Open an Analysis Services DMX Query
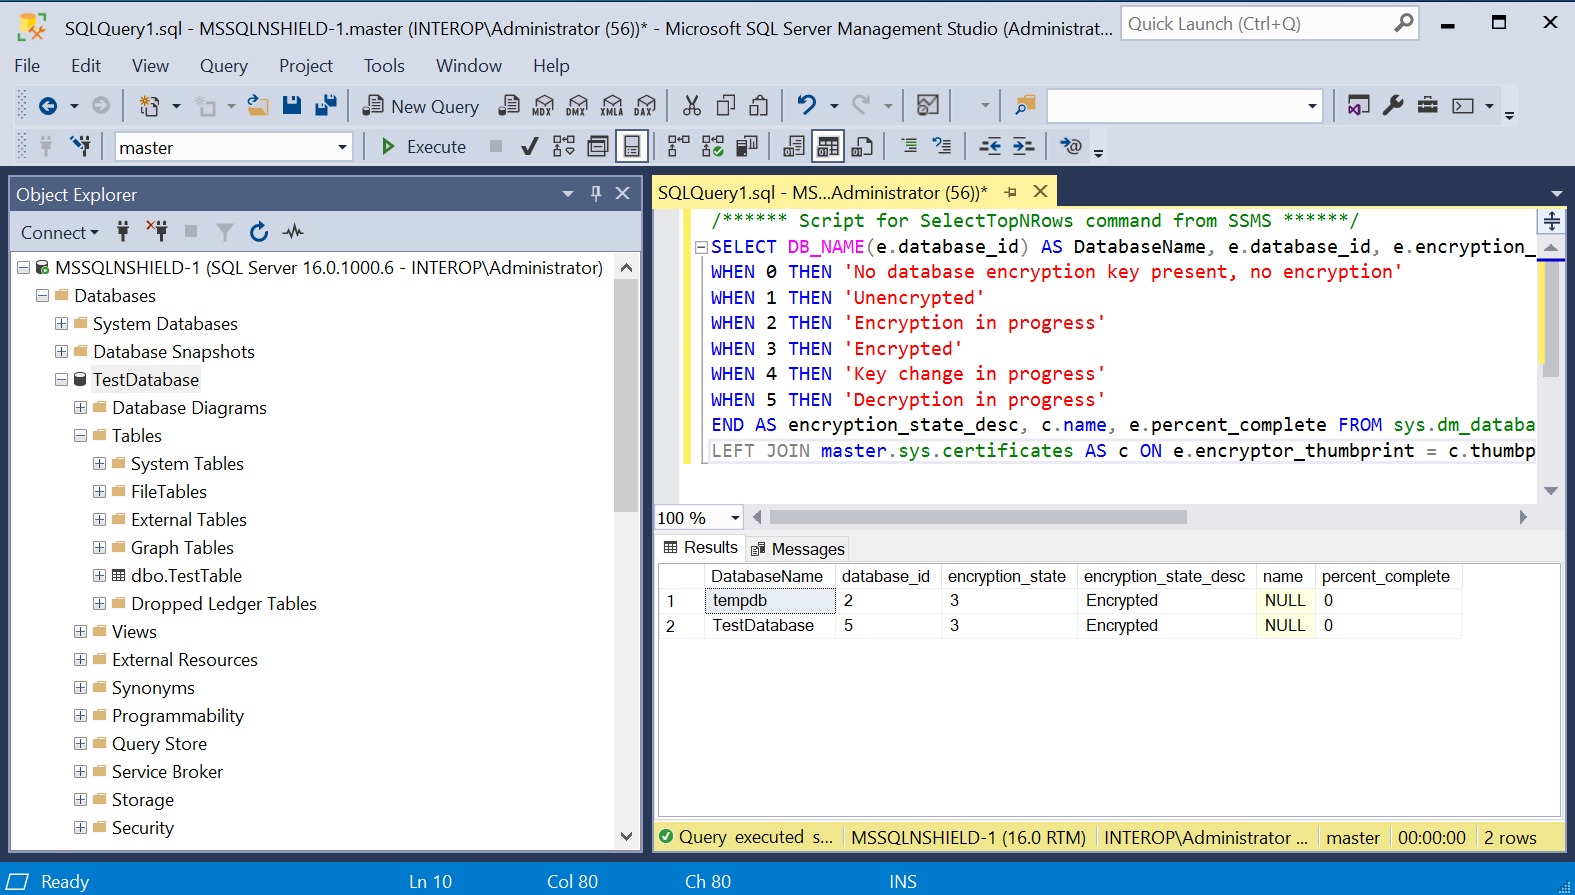1575x895 pixels. [577, 105]
